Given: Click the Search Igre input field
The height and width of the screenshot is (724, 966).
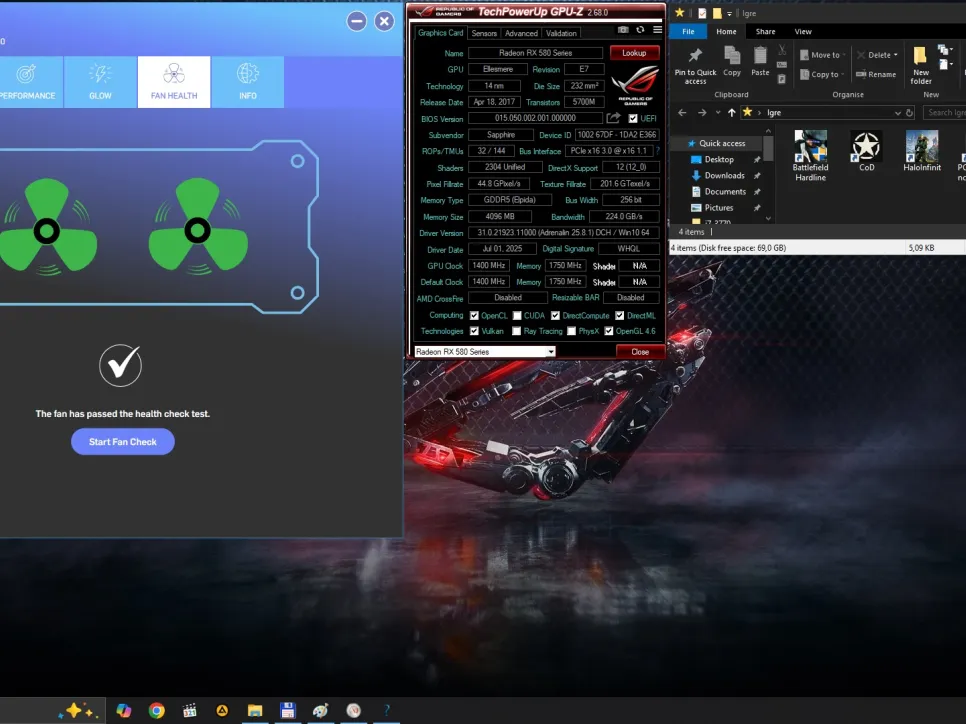Looking at the screenshot, I should click(x=944, y=113).
